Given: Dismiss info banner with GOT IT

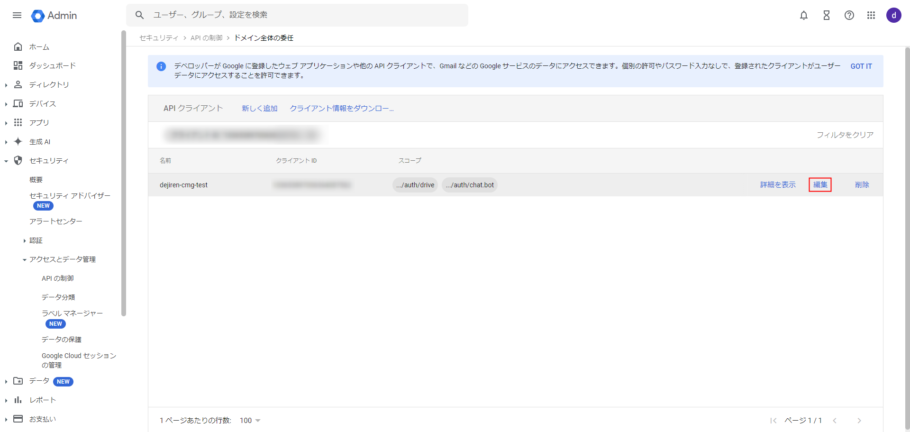Looking at the screenshot, I should point(860,66).
